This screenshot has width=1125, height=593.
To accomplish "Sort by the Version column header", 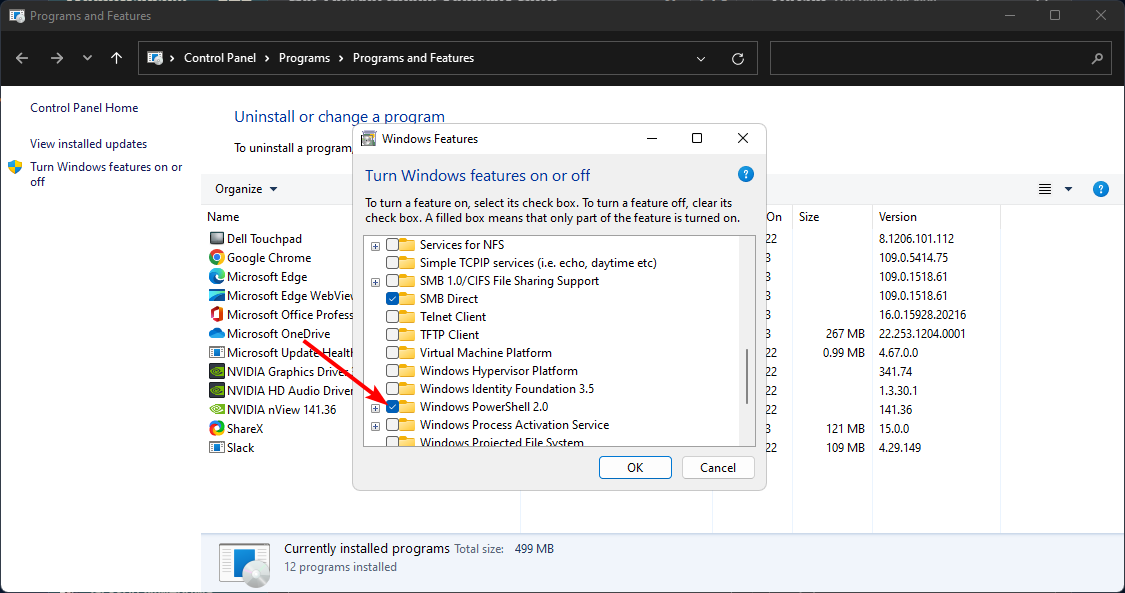I will pyautogui.click(x=898, y=217).
